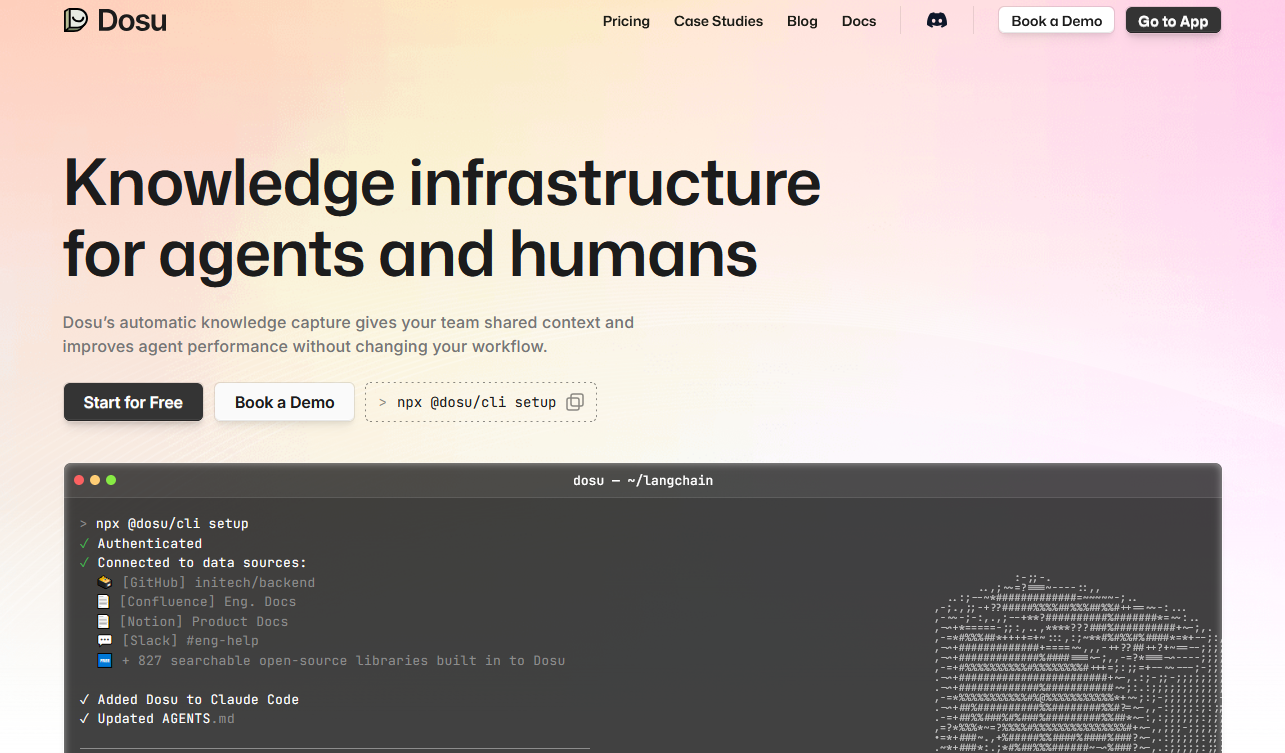Go to Case Studies
Screen dimensions: 1285x753
pyautogui.click(x=718, y=21)
